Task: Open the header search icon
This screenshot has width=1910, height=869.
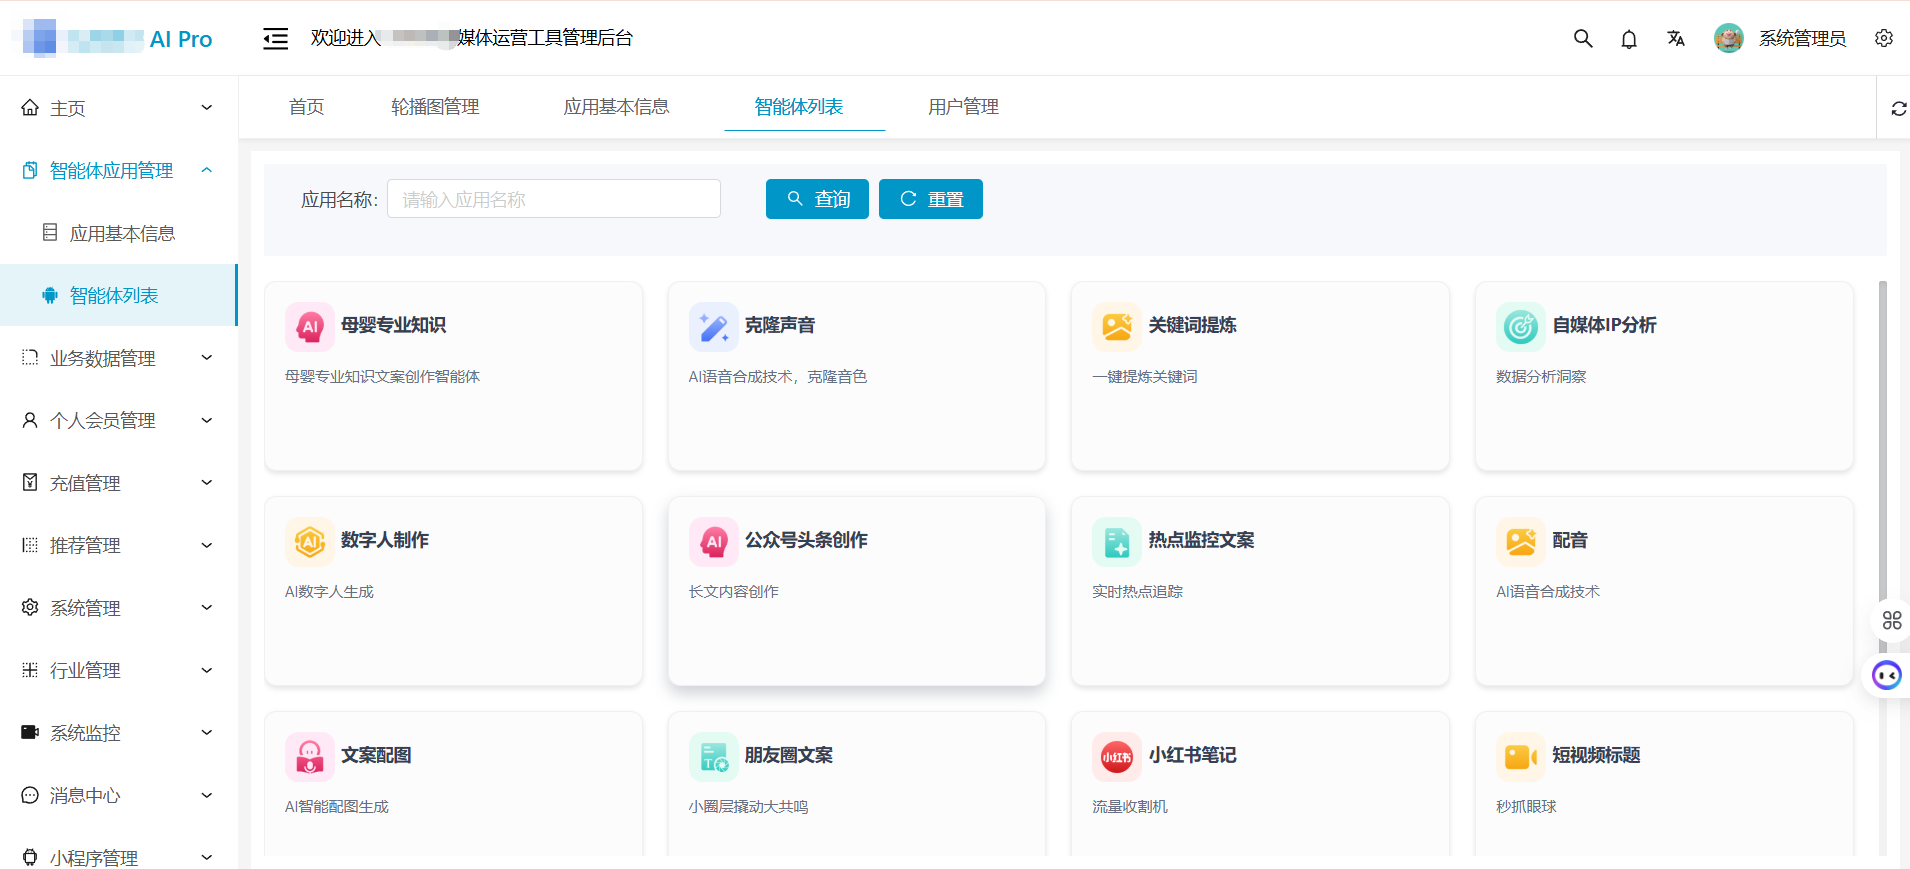Action: [x=1583, y=38]
